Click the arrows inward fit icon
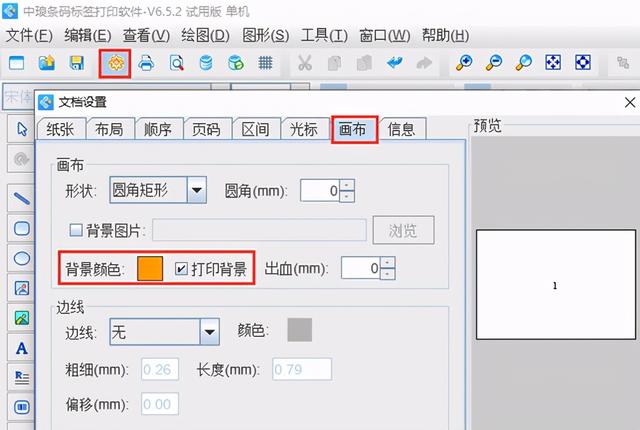 point(583,62)
